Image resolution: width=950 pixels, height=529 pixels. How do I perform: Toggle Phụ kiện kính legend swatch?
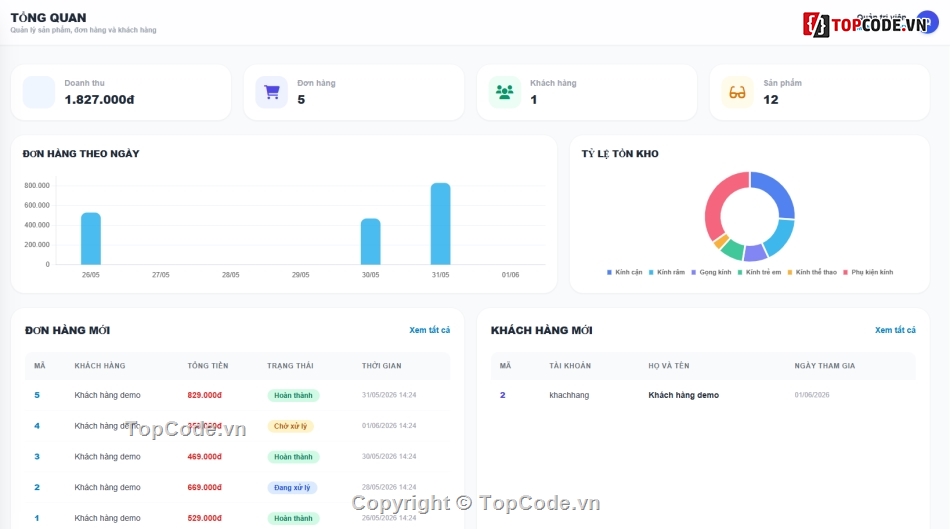(845, 273)
